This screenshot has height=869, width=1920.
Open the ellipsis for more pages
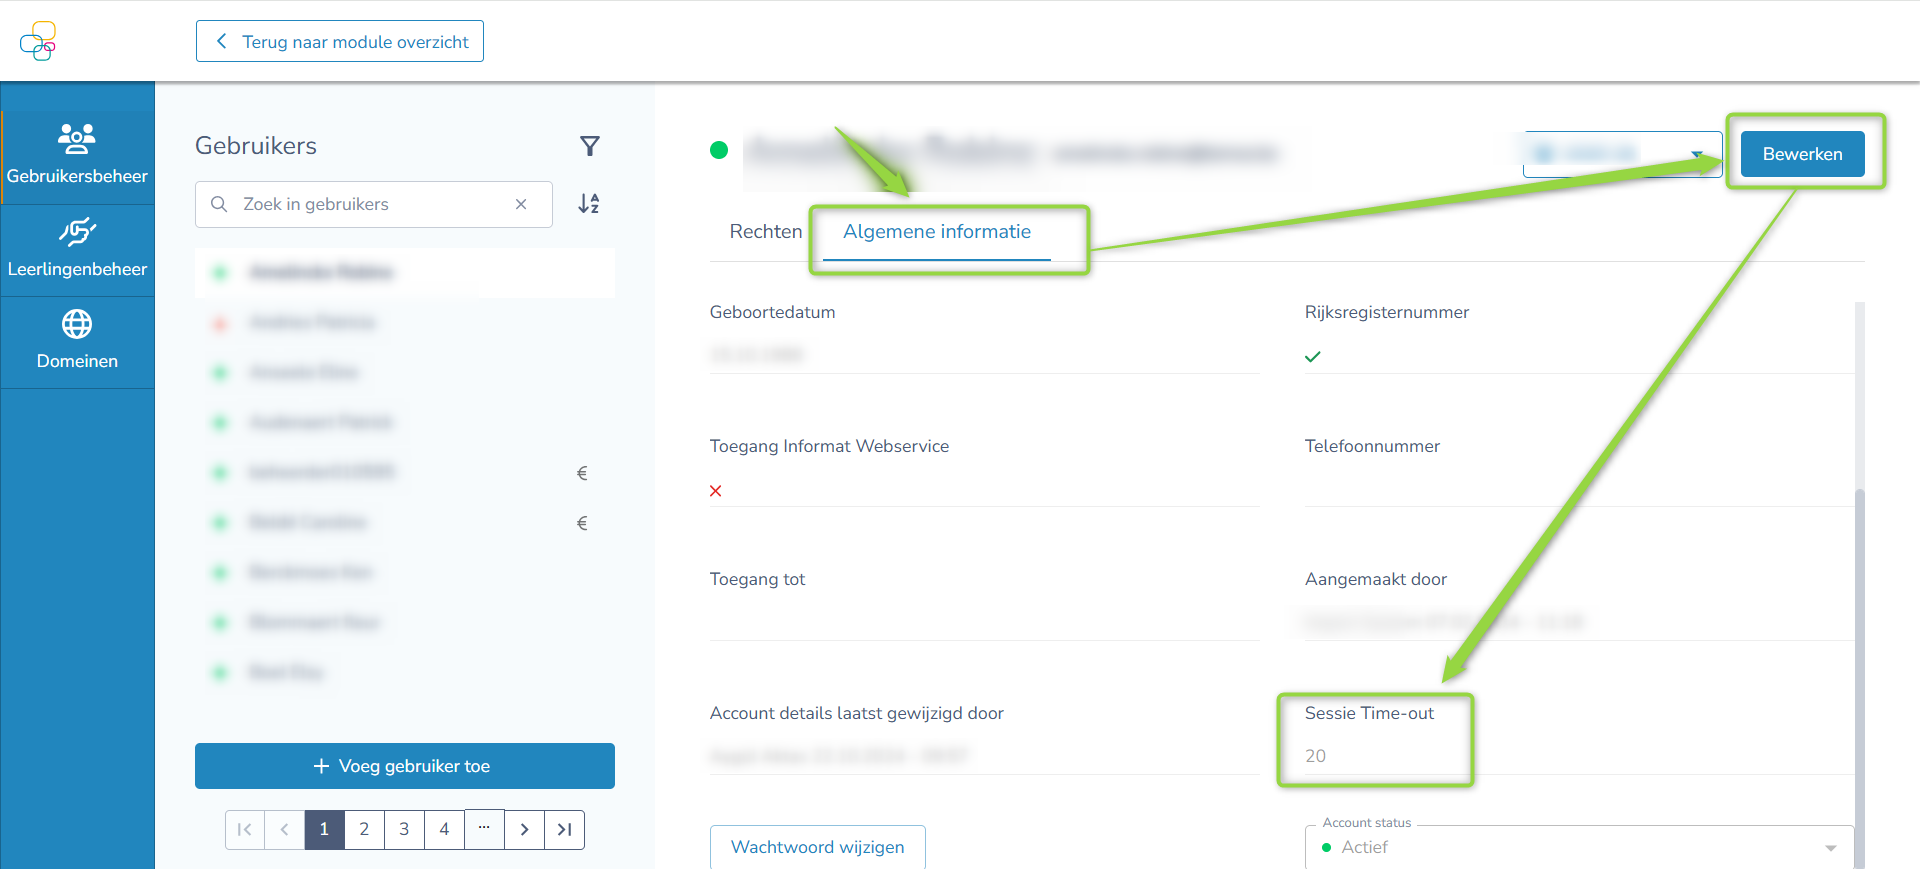pyautogui.click(x=484, y=829)
